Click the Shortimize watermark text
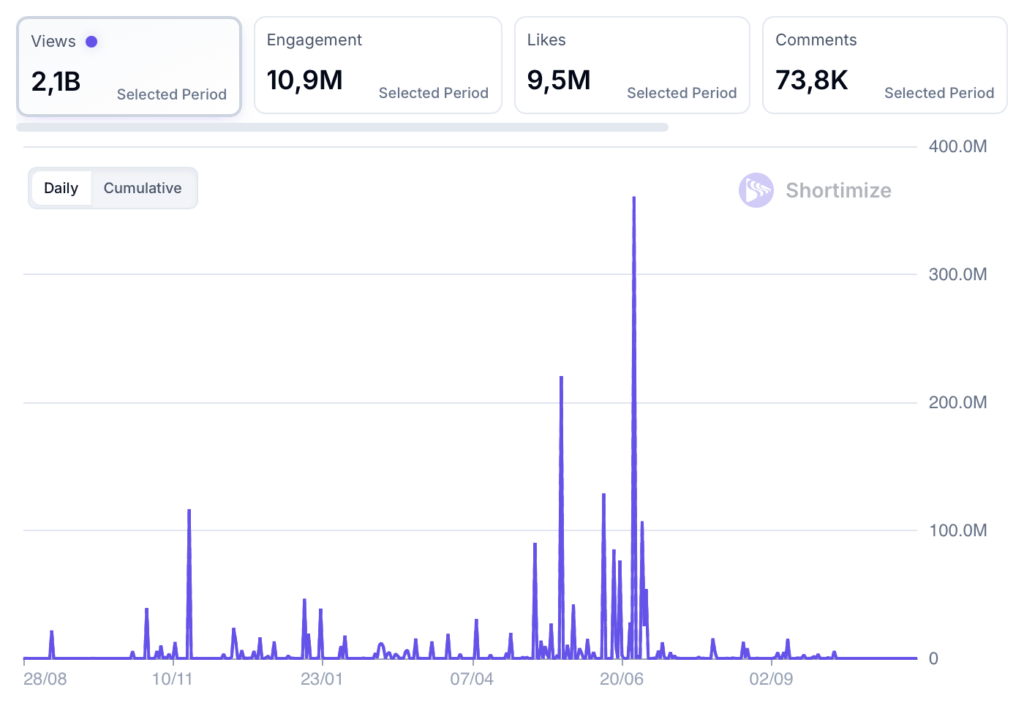The image size is (1024, 714). click(838, 190)
